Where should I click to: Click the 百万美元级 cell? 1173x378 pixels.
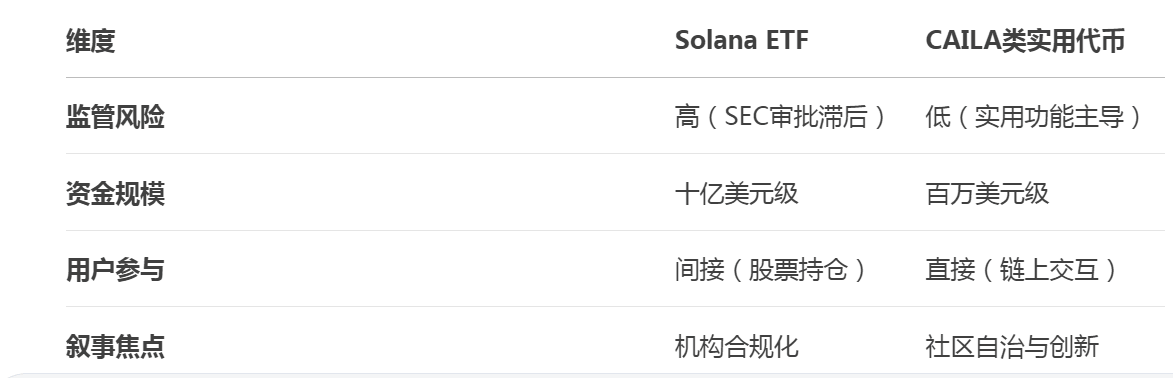tap(987, 193)
